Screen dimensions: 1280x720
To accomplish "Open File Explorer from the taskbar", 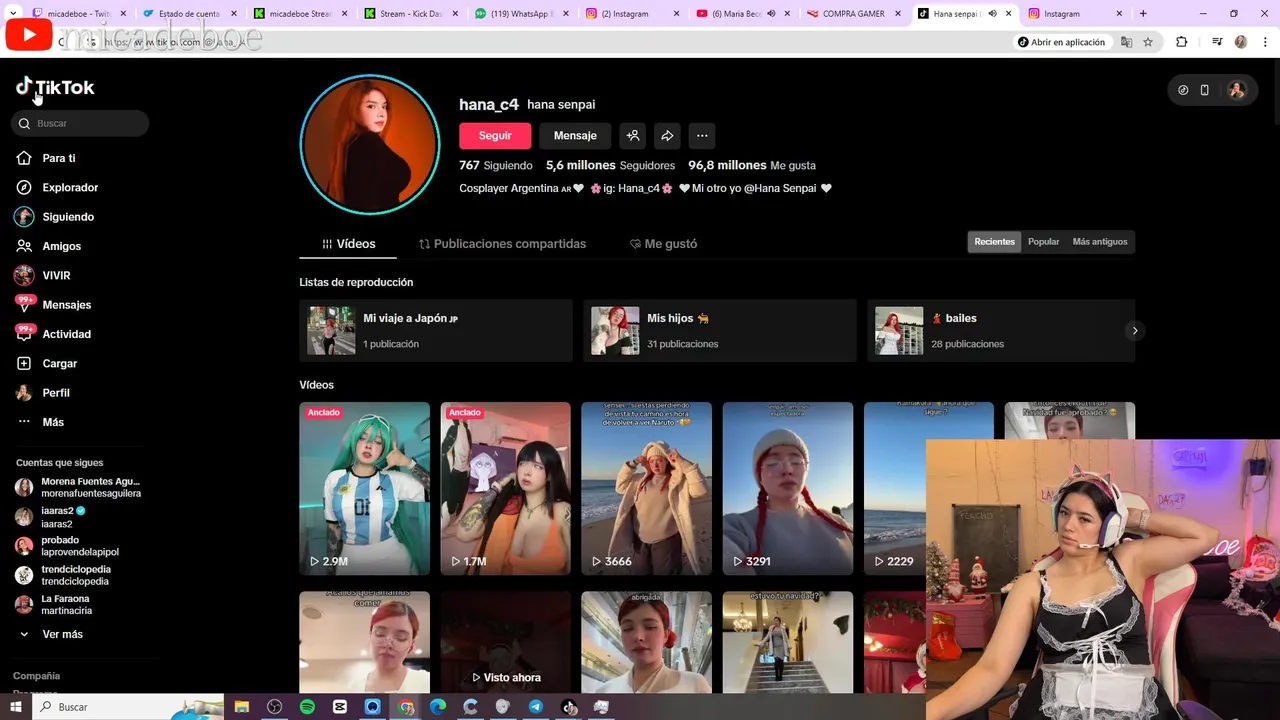I will [241, 707].
